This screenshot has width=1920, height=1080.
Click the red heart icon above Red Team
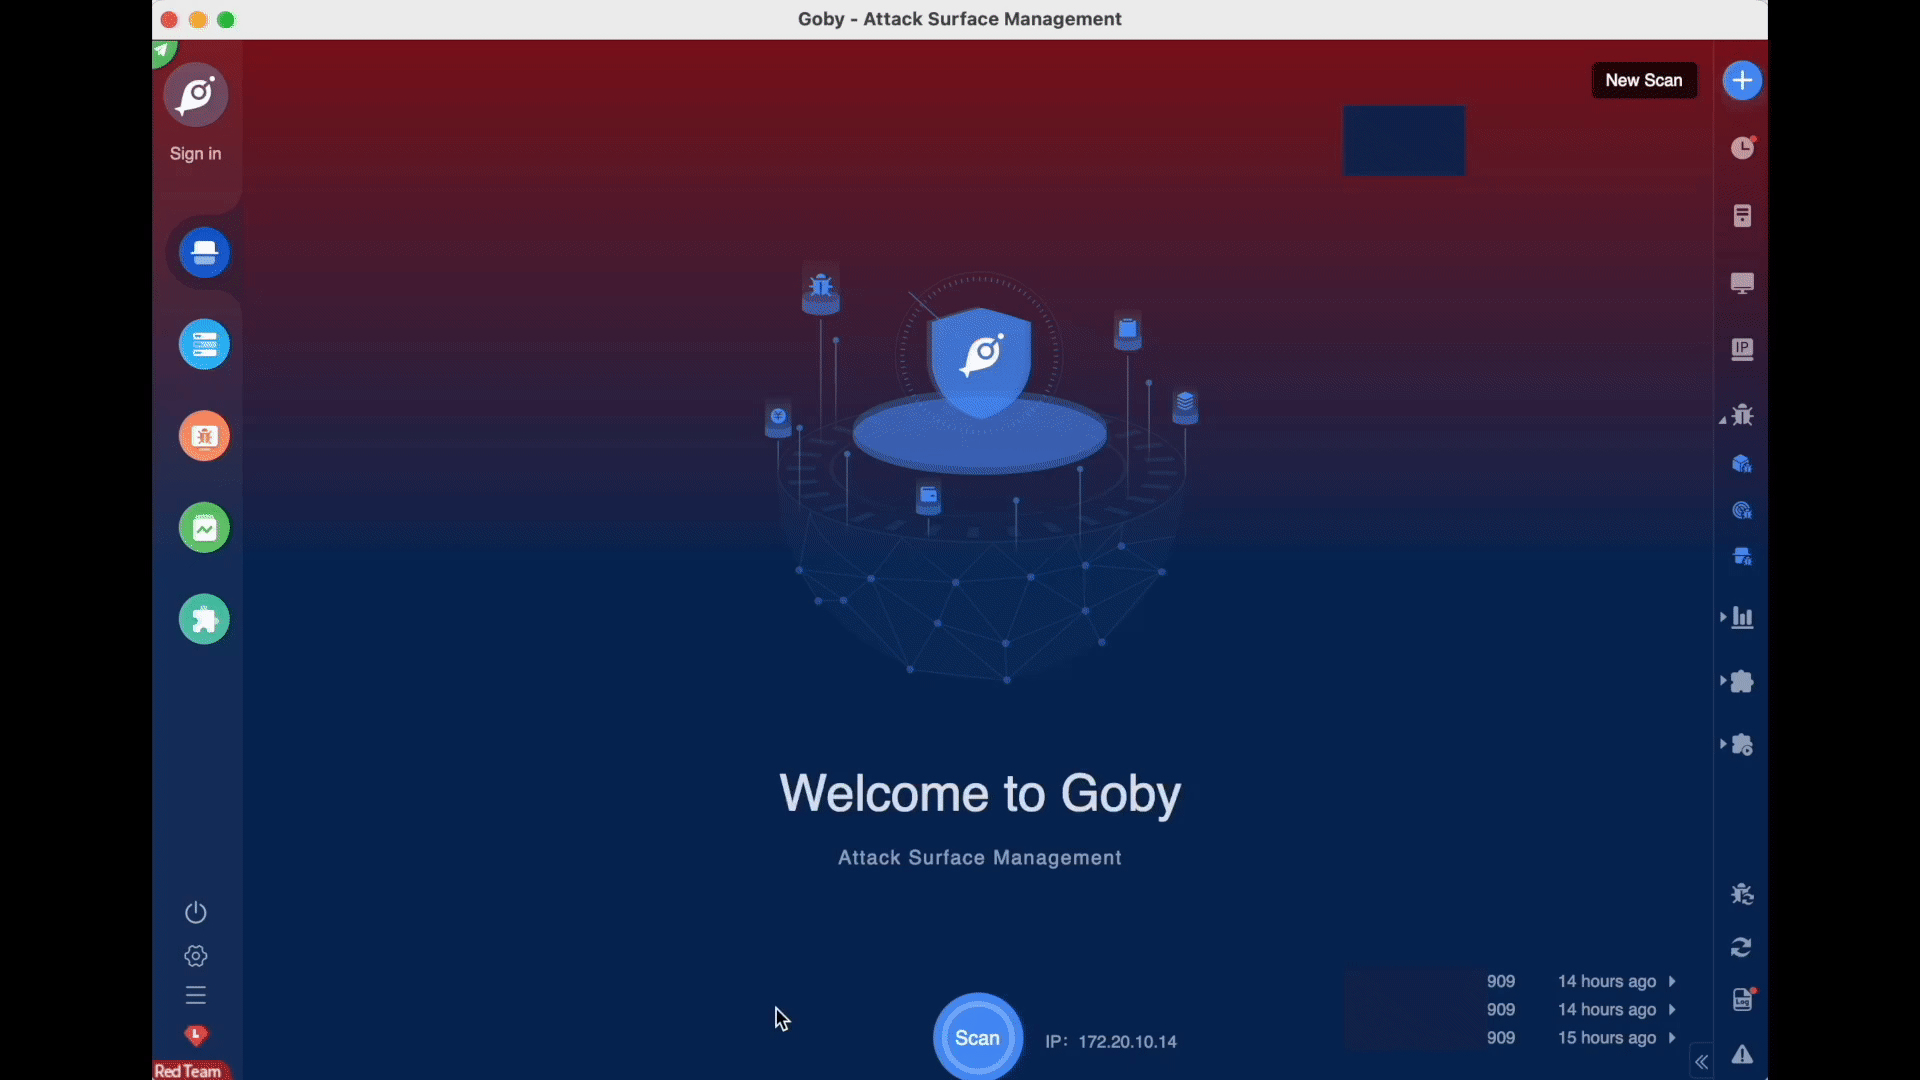[x=196, y=1035]
